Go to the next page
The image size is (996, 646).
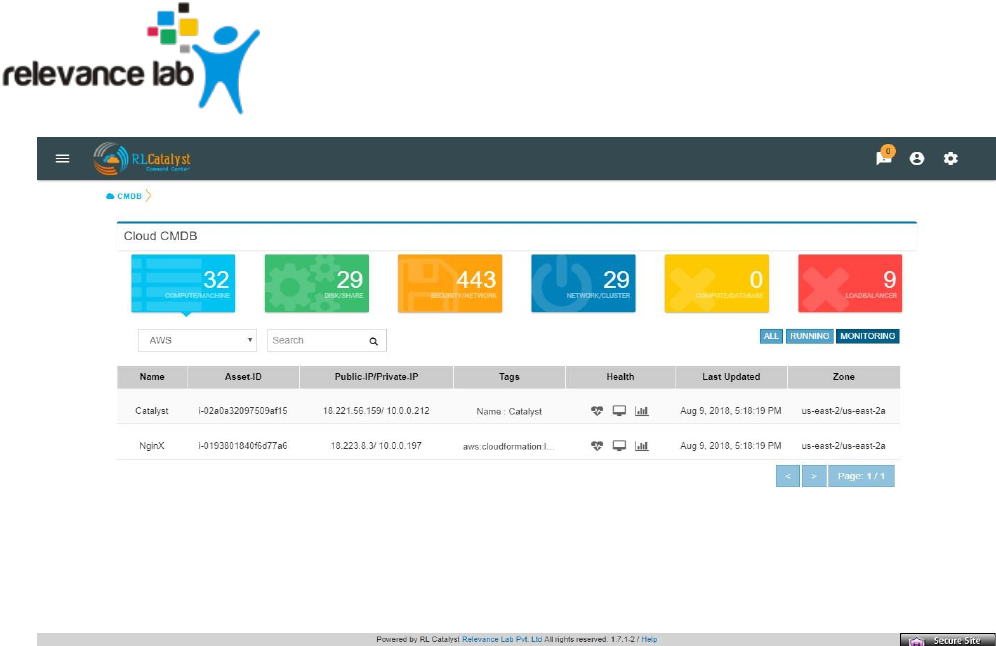tap(814, 476)
